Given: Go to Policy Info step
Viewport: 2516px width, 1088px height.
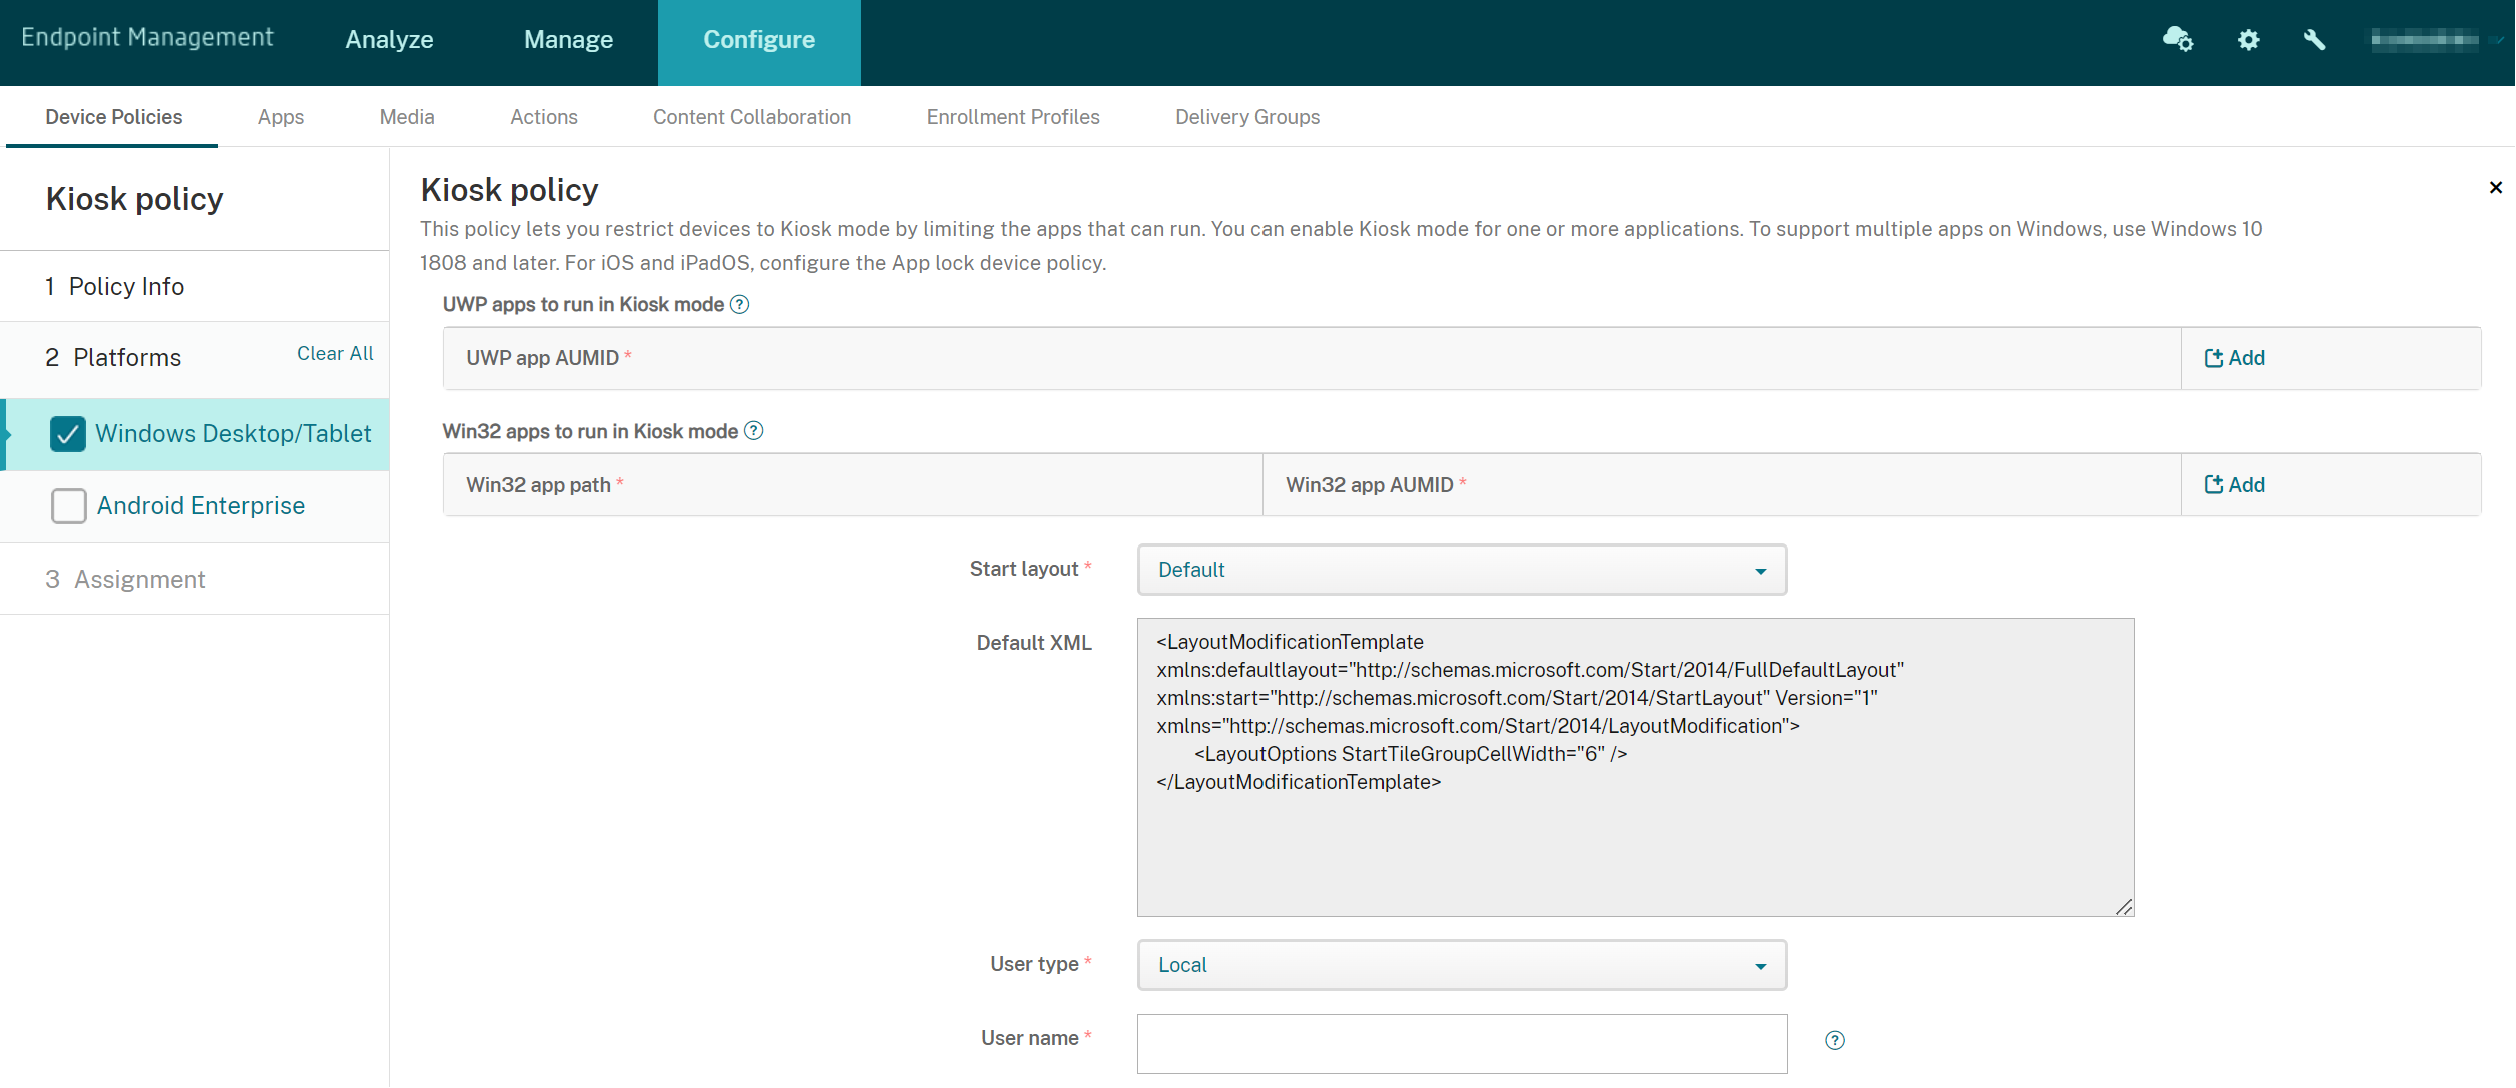Looking at the screenshot, I should click(126, 287).
